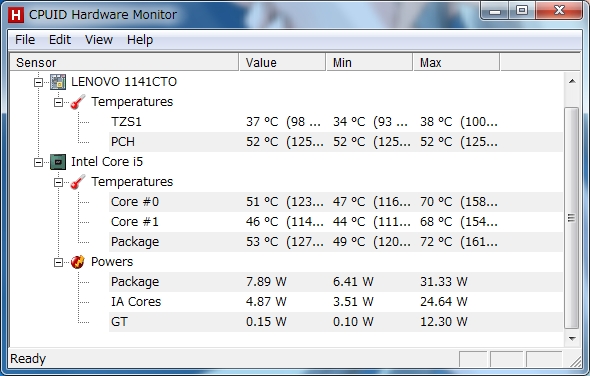The image size is (590, 376).
Task: Click the Max column header
Action: 456,62
